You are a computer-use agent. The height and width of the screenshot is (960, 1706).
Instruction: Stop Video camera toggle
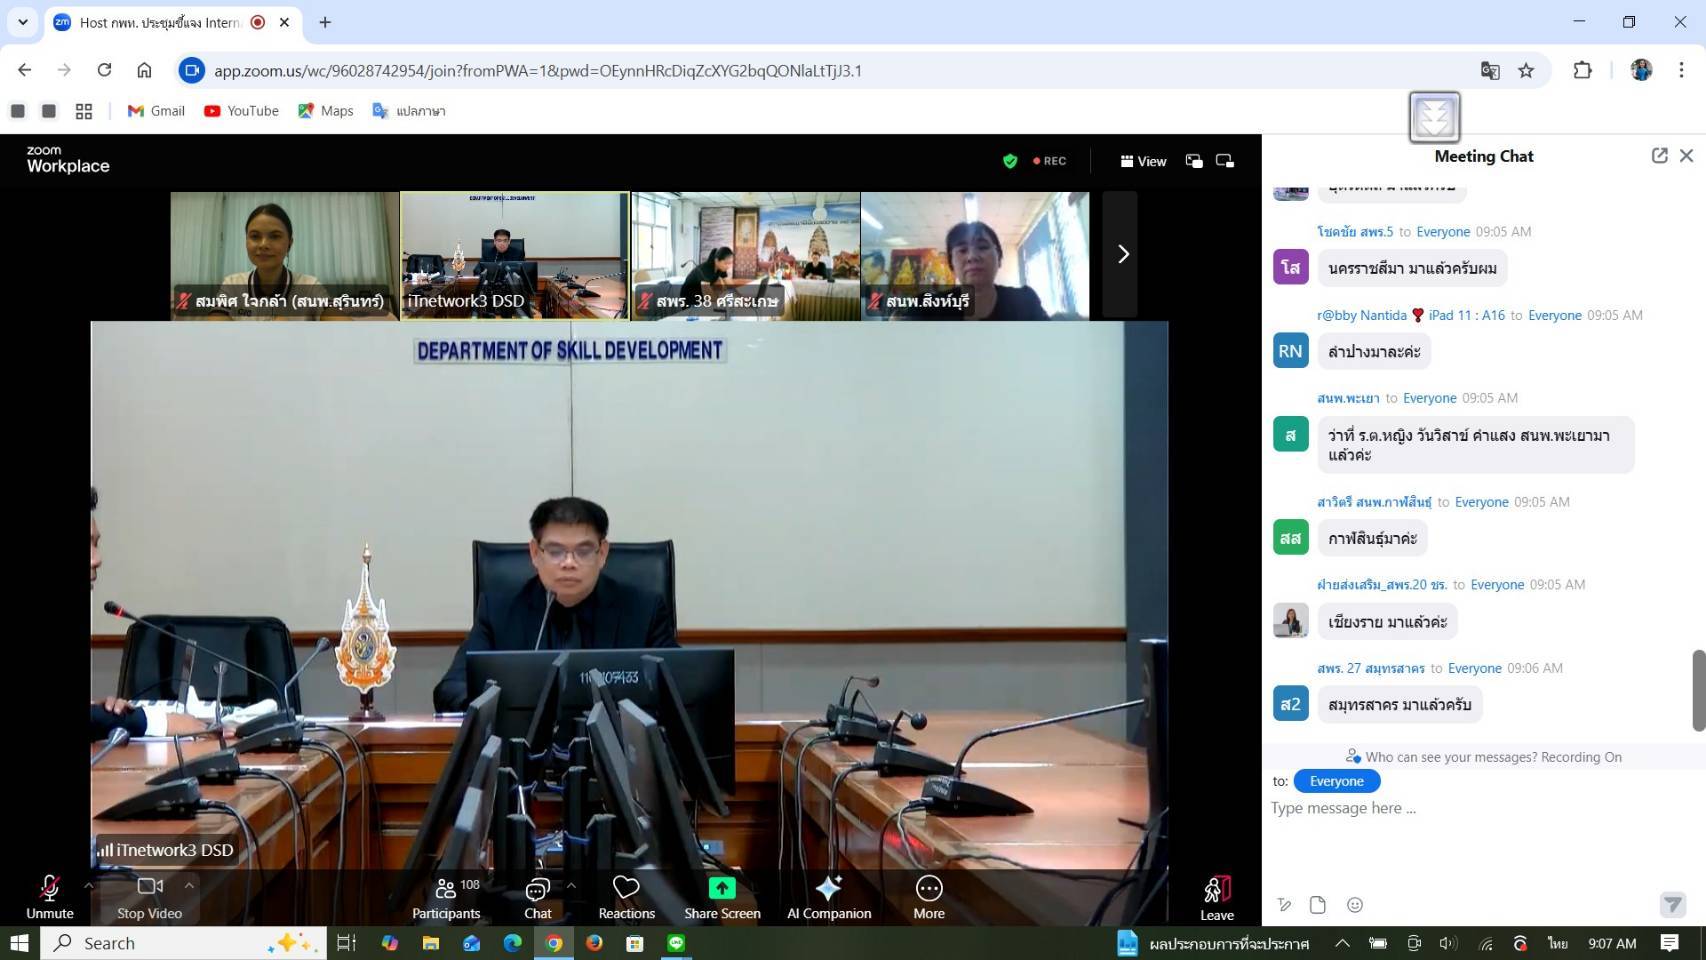tap(149, 897)
